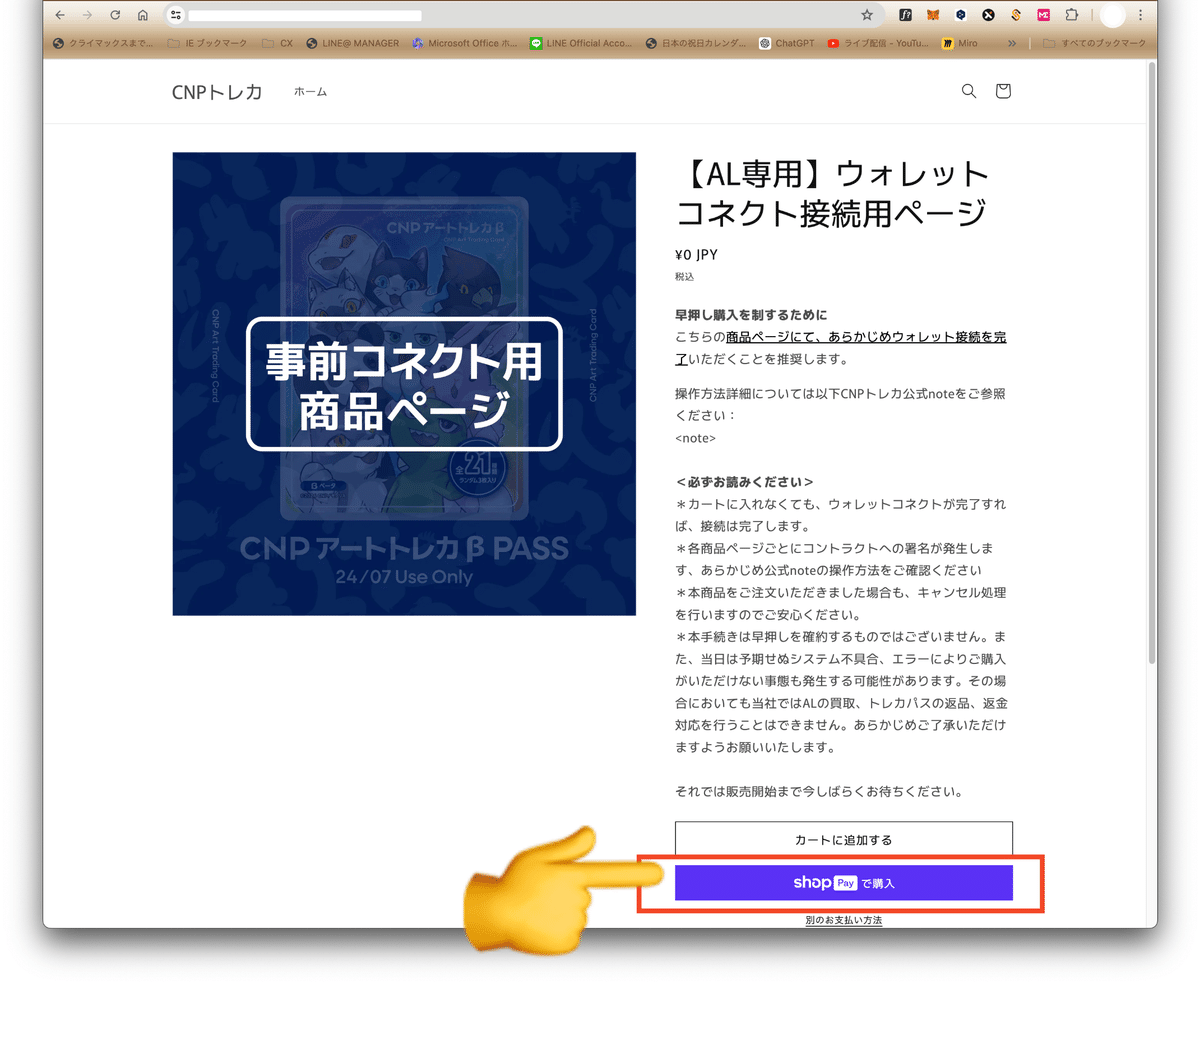Open the LINE@ MANAGER bookmark
The height and width of the screenshot is (1046, 1200).
pos(353,43)
